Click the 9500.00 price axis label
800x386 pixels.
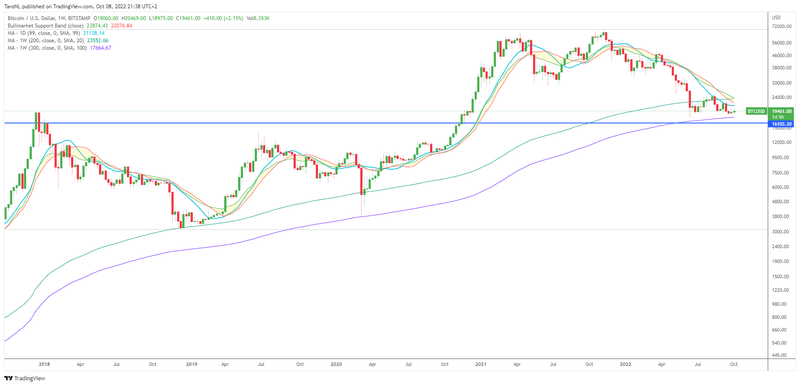[782, 158]
